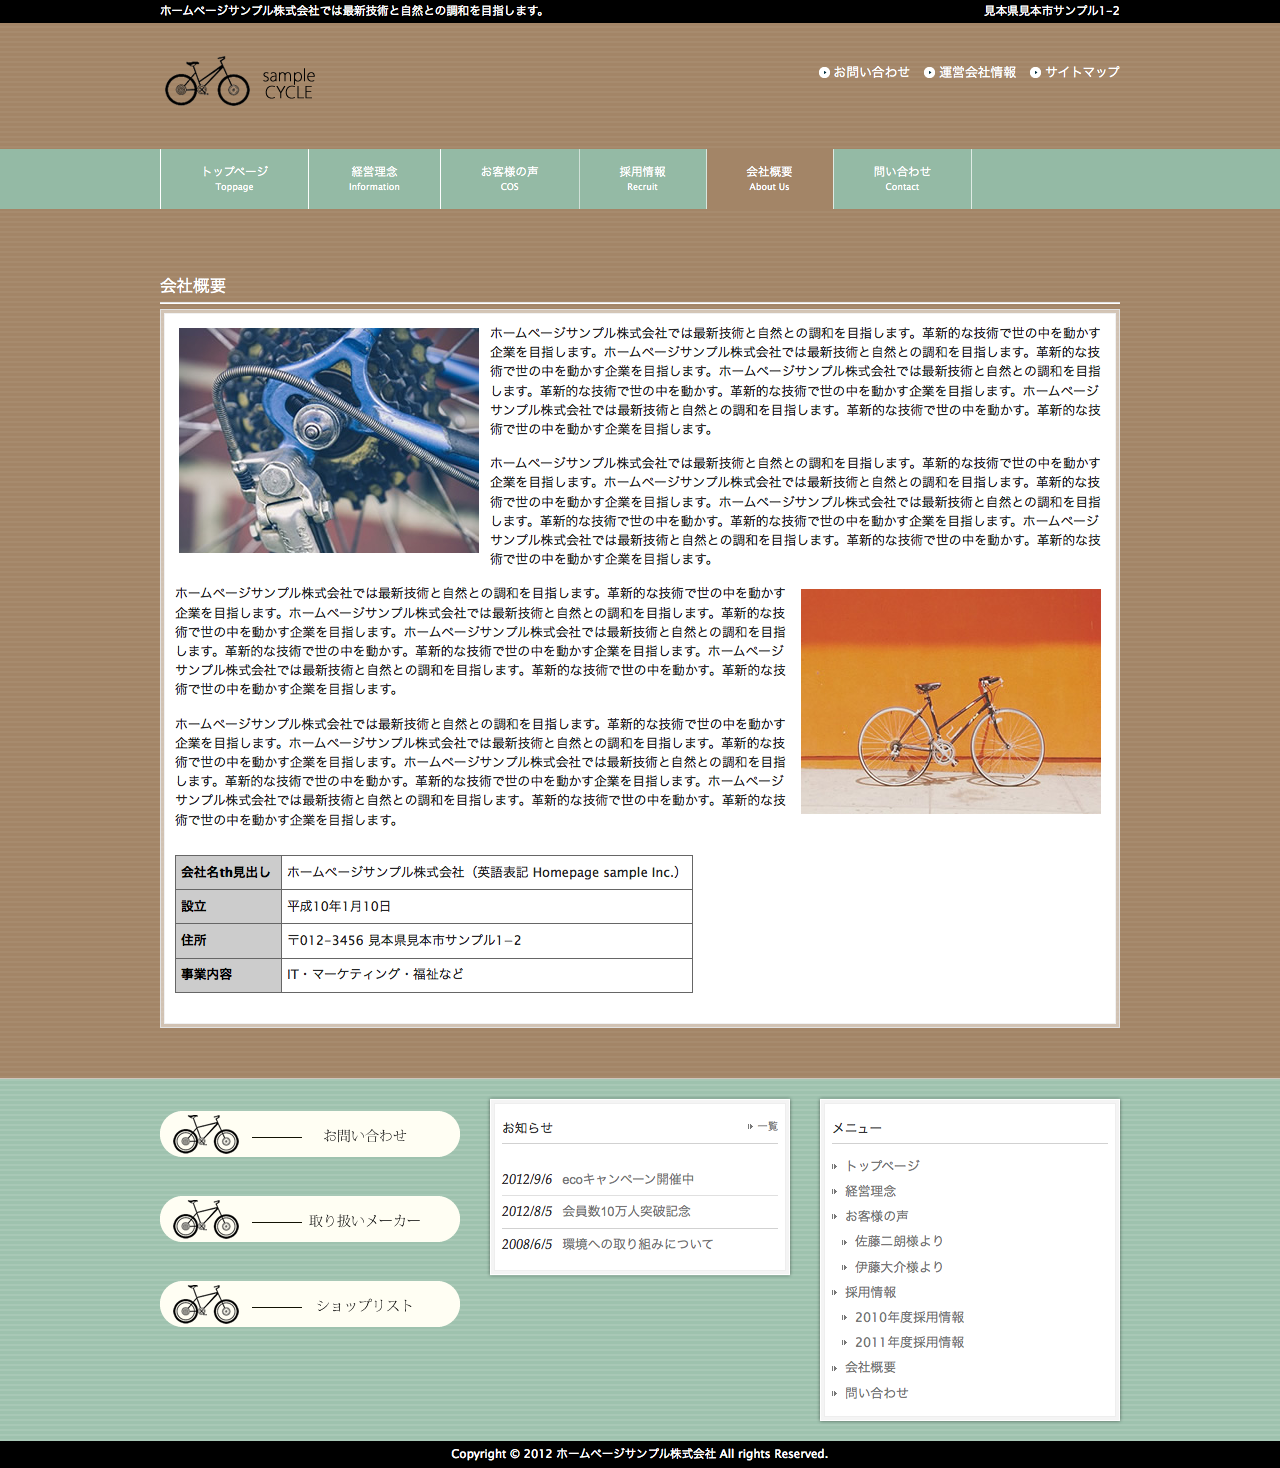Click the bicycle against orange wall photo
Image resolution: width=1280 pixels, height=1468 pixels.
(950, 701)
